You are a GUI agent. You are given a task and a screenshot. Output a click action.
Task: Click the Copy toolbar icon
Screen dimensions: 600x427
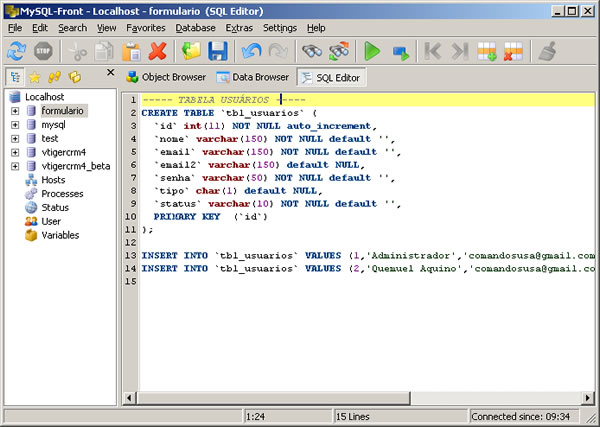(104, 51)
